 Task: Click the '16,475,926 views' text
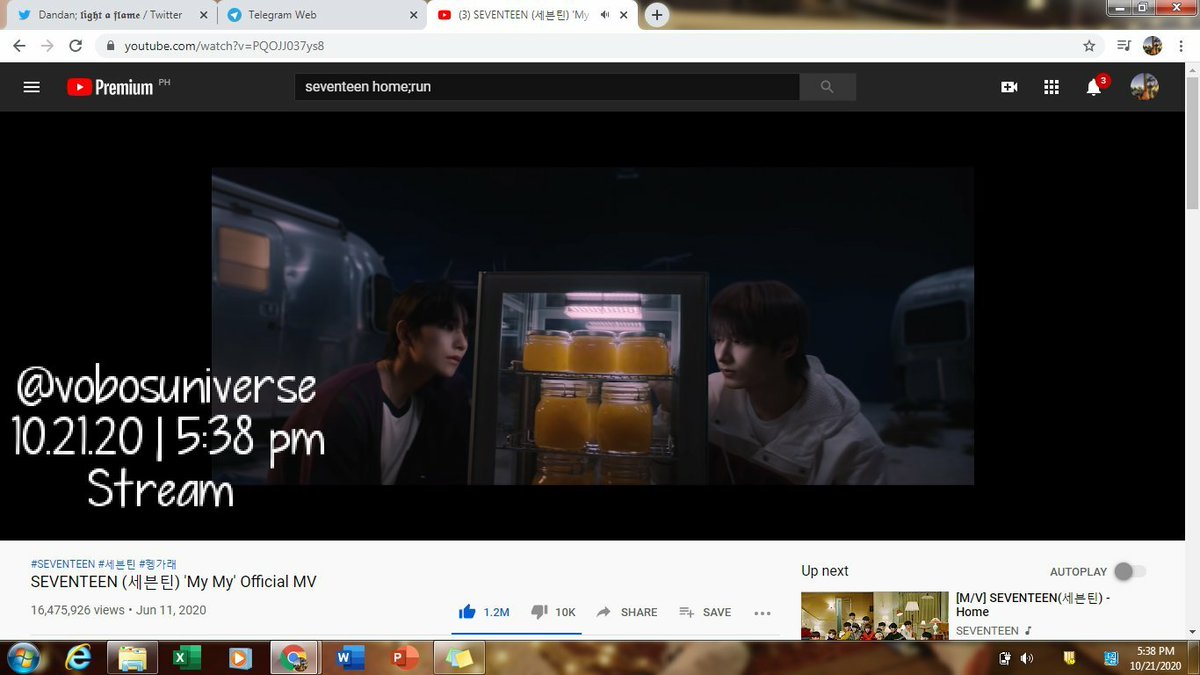tap(78, 610)
